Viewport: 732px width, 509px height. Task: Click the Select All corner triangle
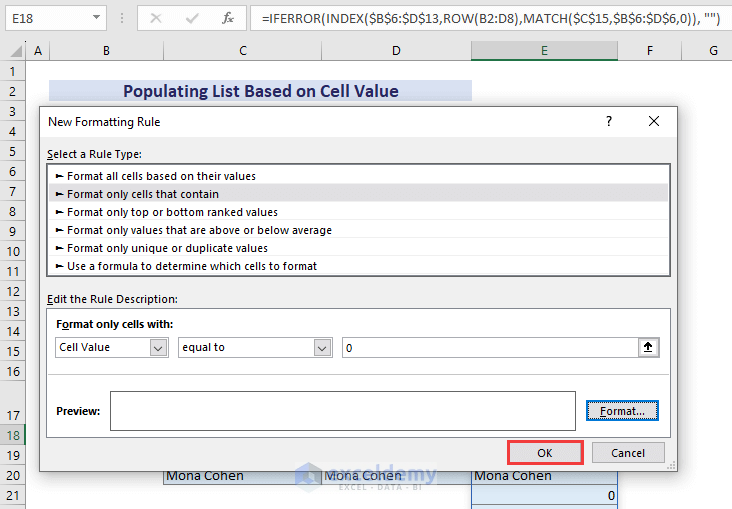tap(12, 51)
